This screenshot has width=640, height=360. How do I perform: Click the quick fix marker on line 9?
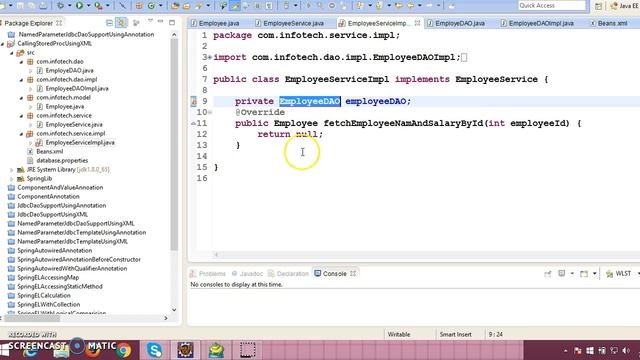click(194, 101)
